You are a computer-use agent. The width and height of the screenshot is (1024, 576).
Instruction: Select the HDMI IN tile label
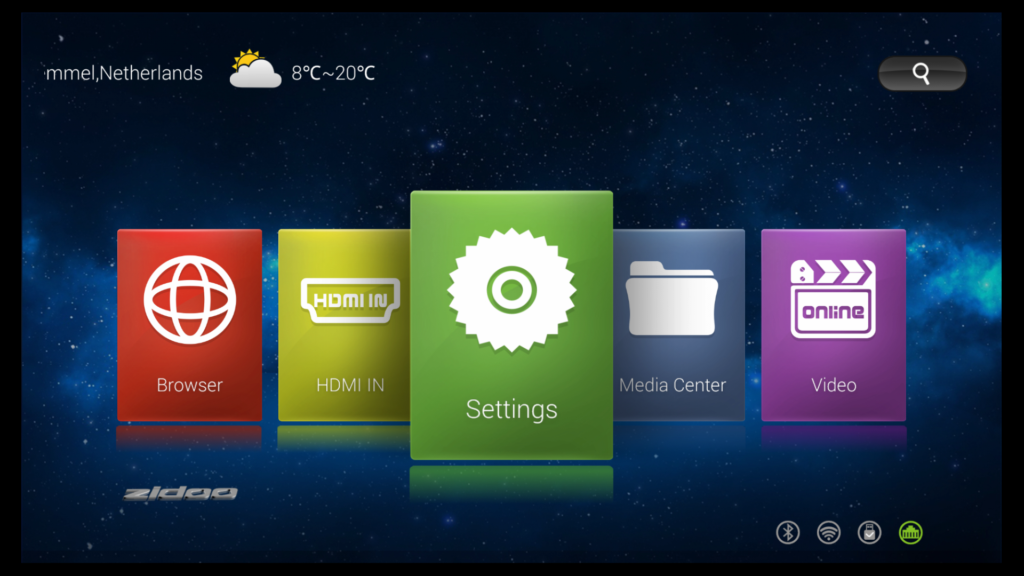pos(350,385)
